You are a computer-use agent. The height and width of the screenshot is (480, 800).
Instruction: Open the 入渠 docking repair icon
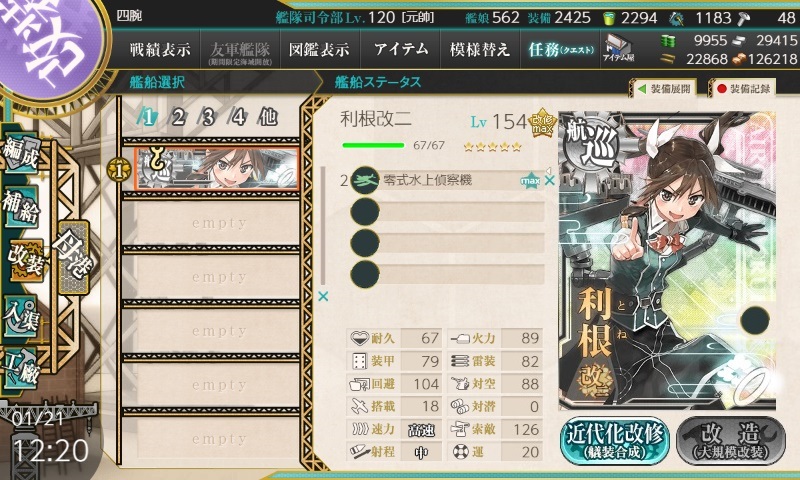coord(21,316)
